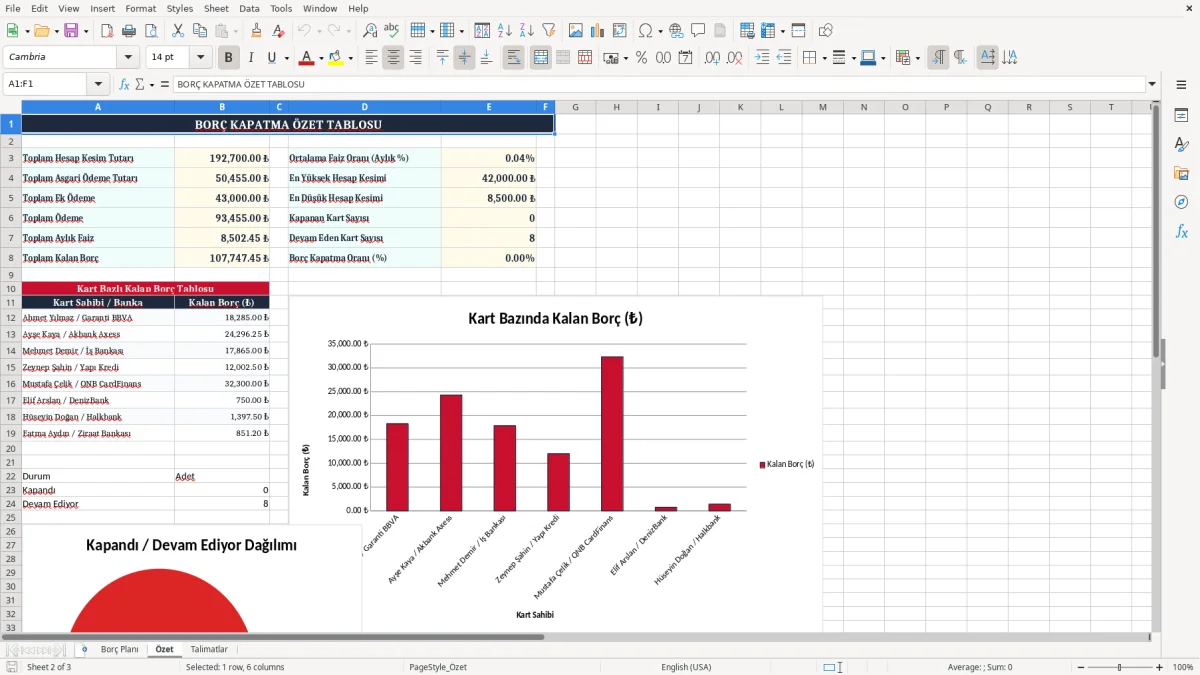
Task: Sort descending Z to A
Action: (526, 31)
